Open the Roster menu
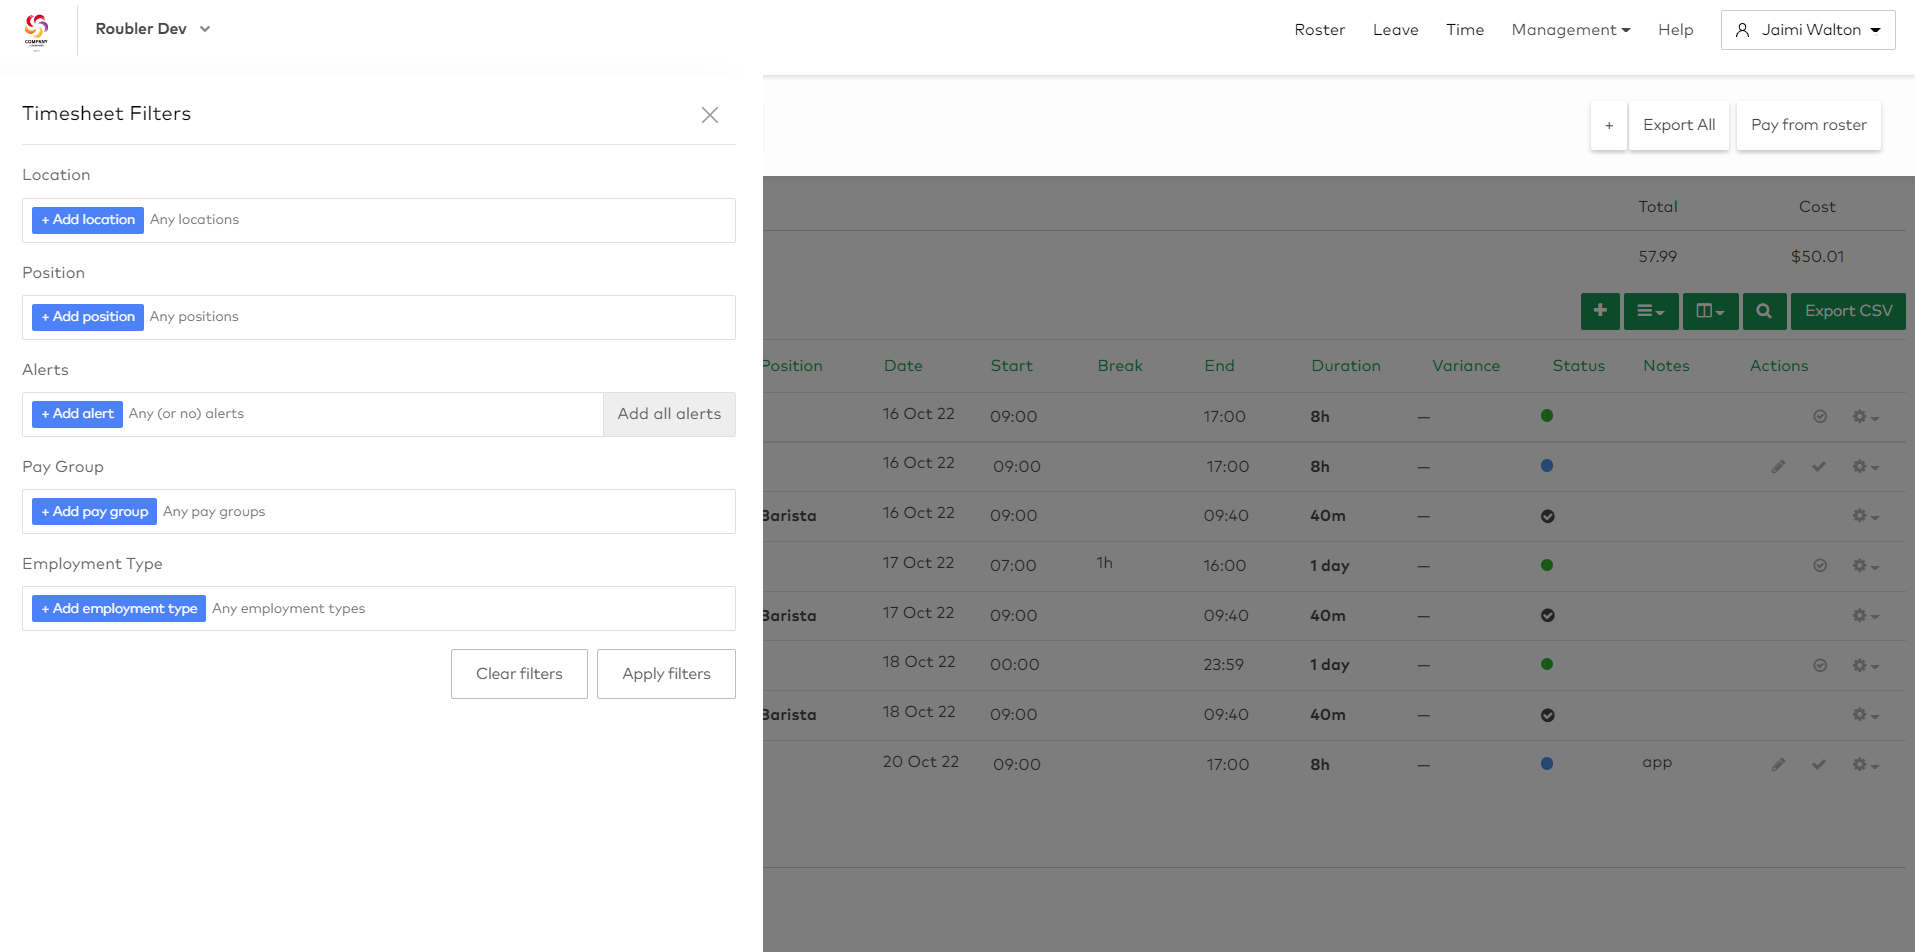 pyautogui.click(x=1319, y=30)
